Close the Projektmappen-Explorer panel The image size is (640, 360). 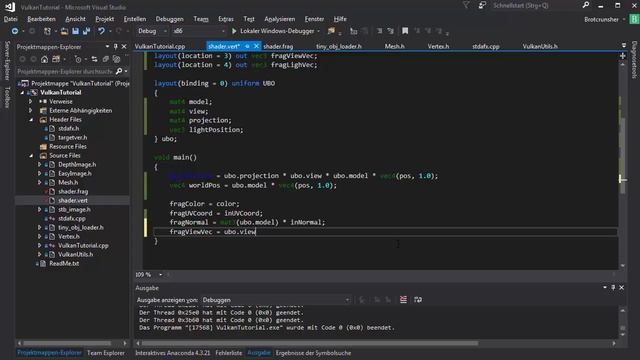pyautogui.click(x=124, y=47)
